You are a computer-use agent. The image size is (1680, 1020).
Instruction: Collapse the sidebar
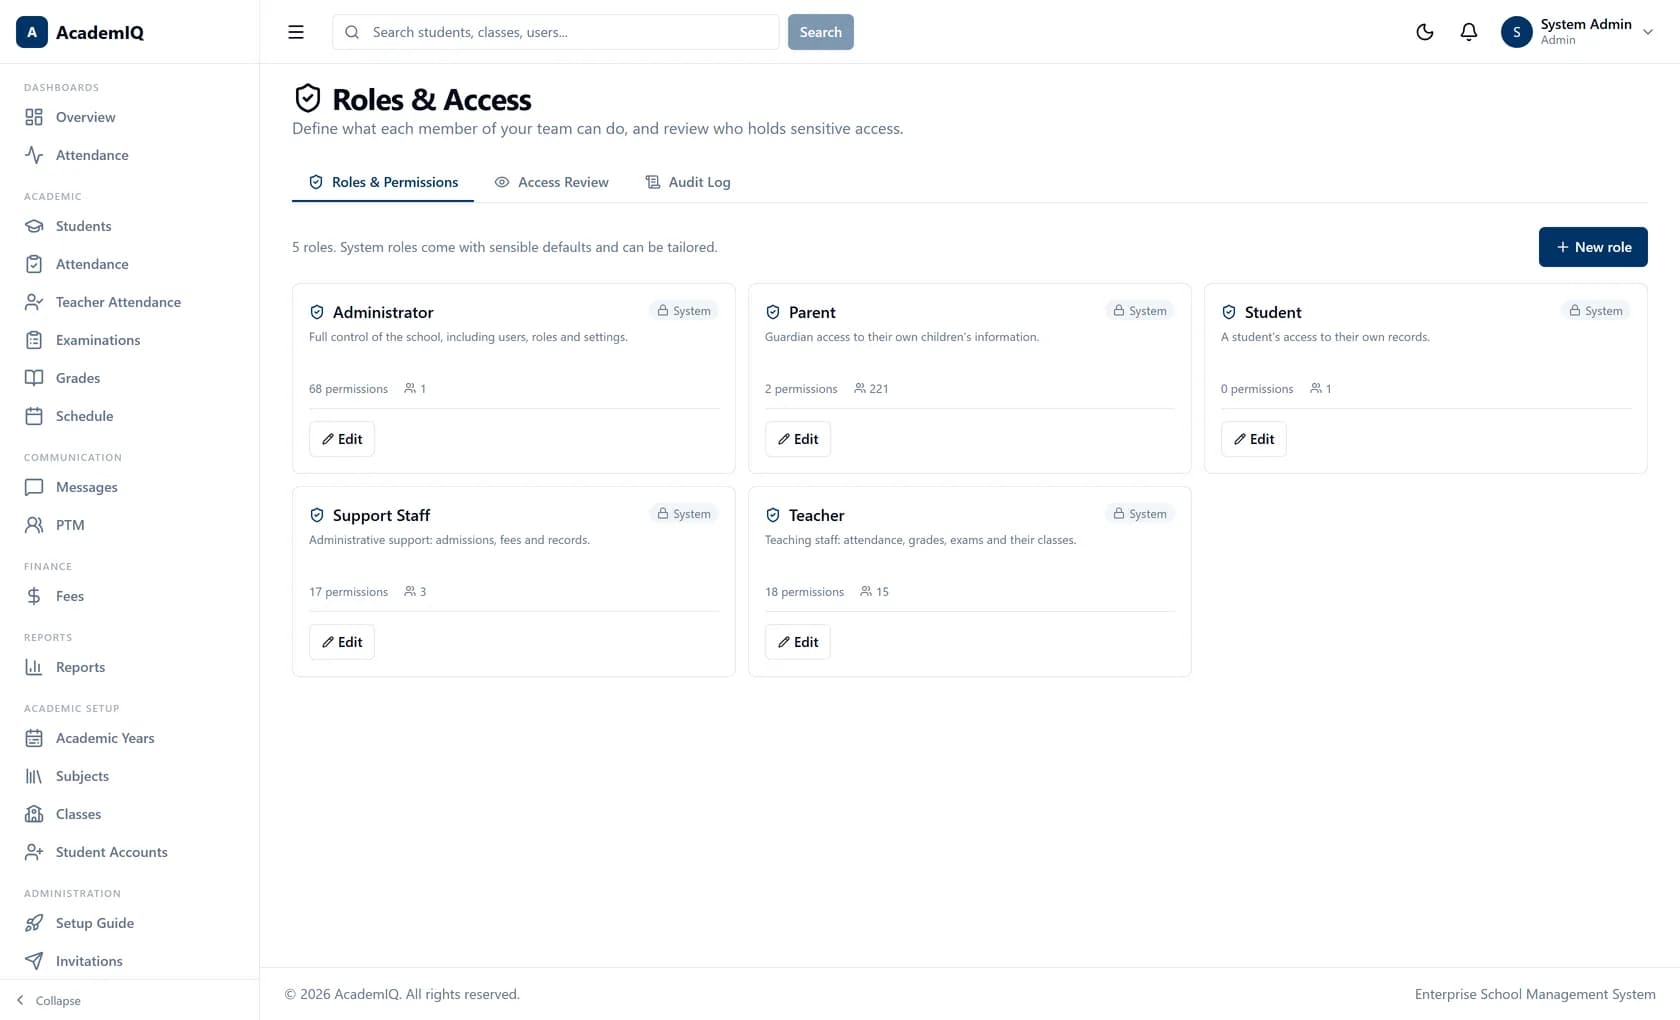(x=48, y=1000)
